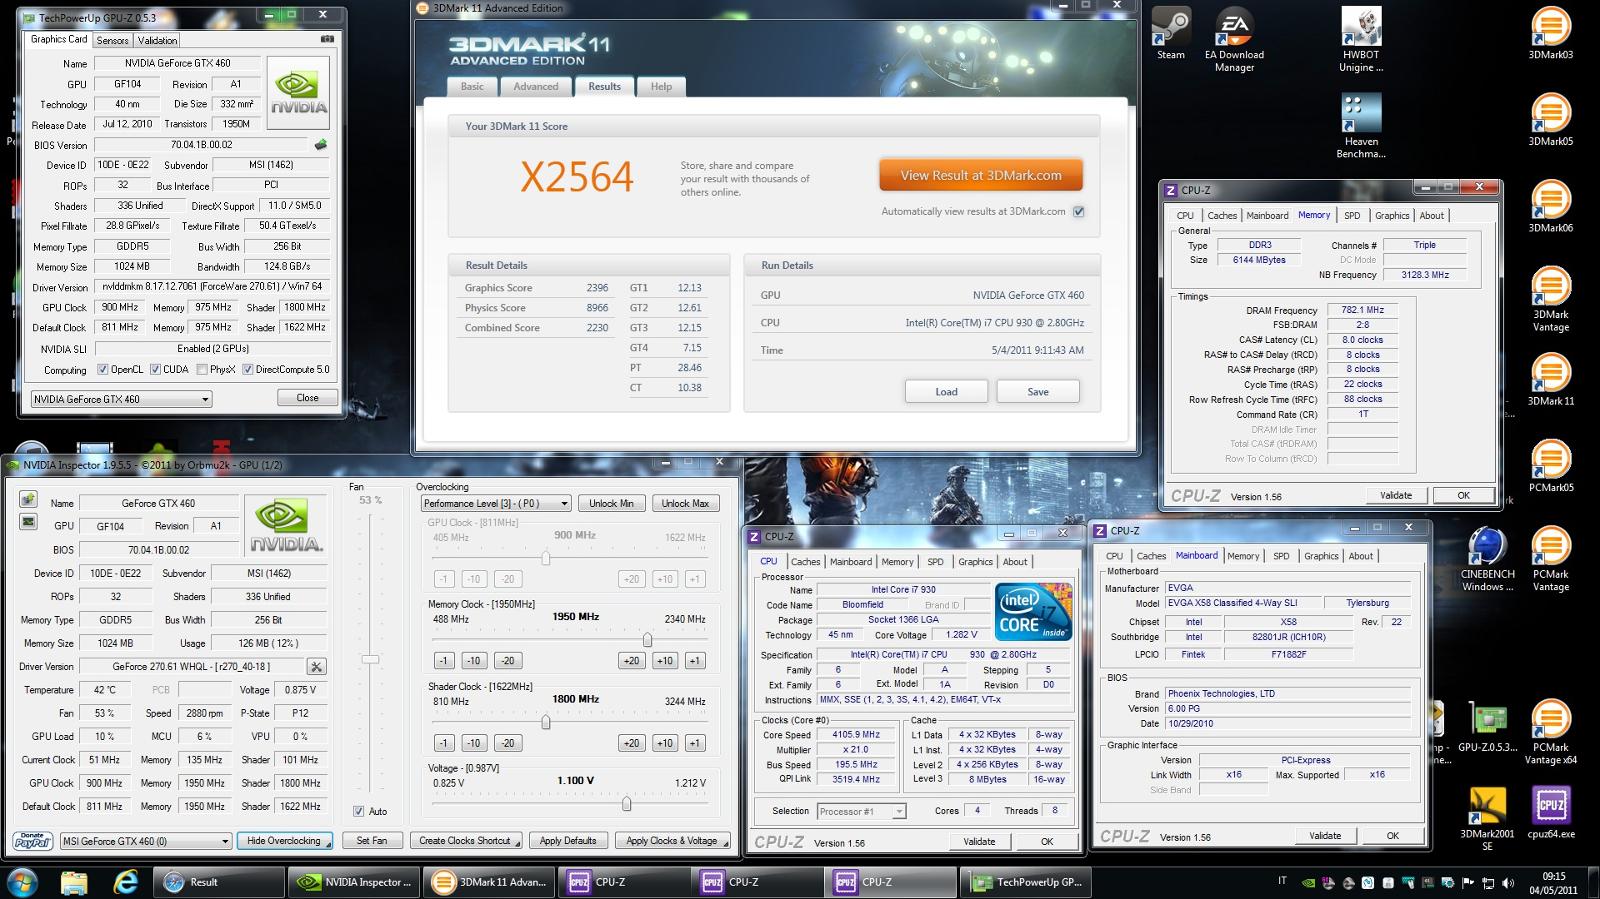
Task: Click top-left GPU info icon in NVIDIA Inspector
Action: [28, 500]
